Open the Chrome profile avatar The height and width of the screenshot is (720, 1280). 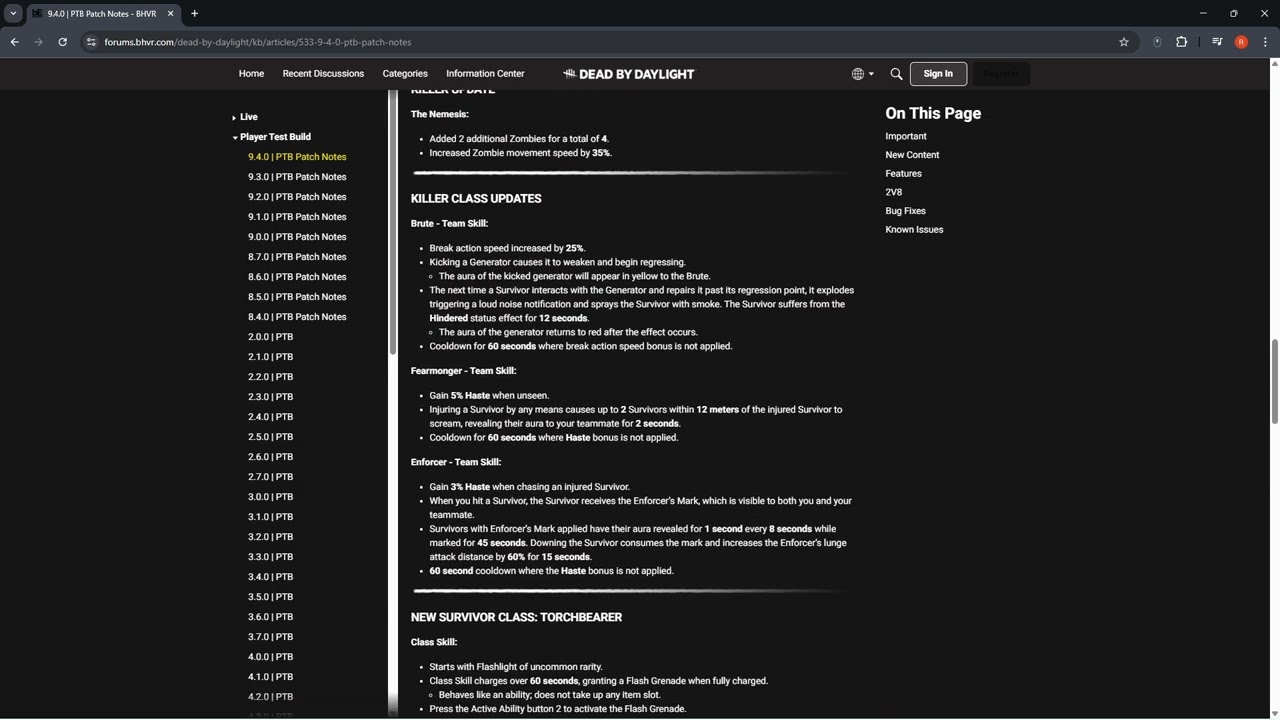click(x=1241, y=42)
